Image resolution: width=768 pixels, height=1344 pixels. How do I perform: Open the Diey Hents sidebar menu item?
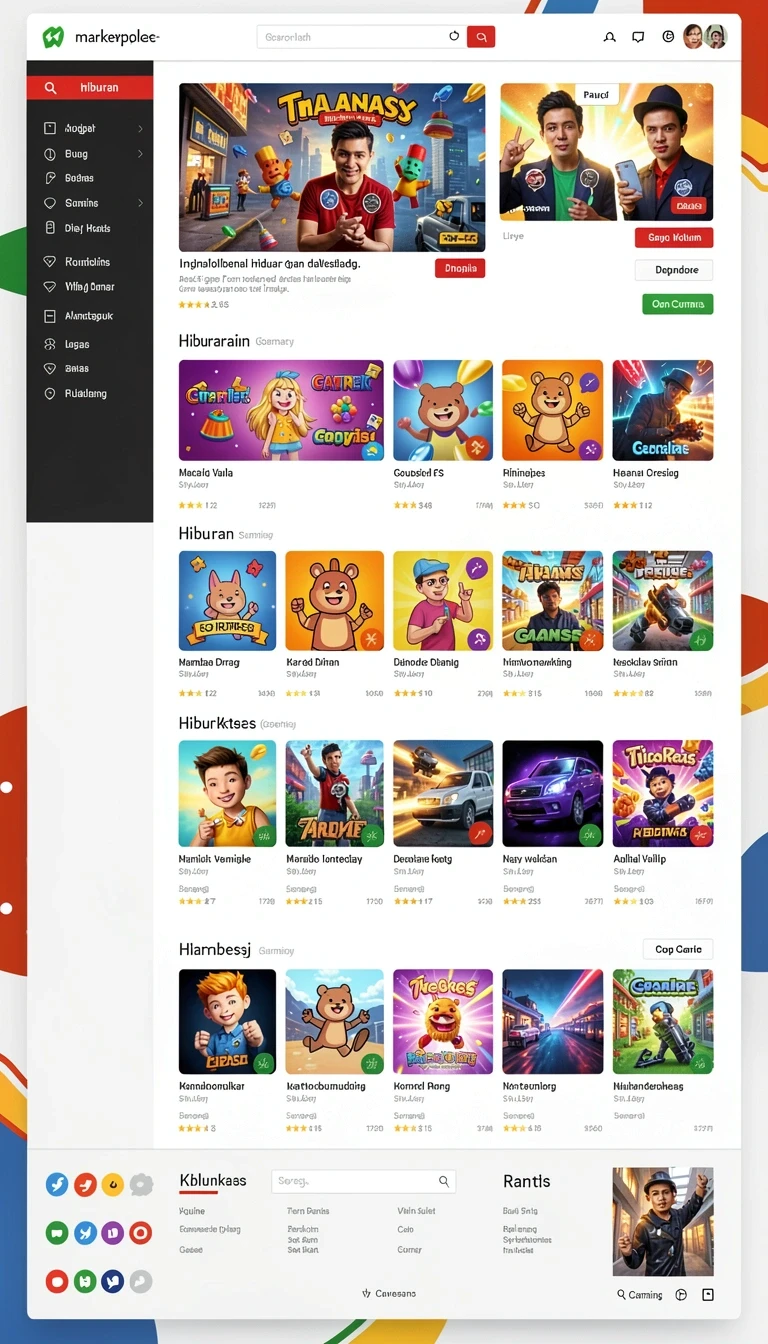tap(90, 228)
